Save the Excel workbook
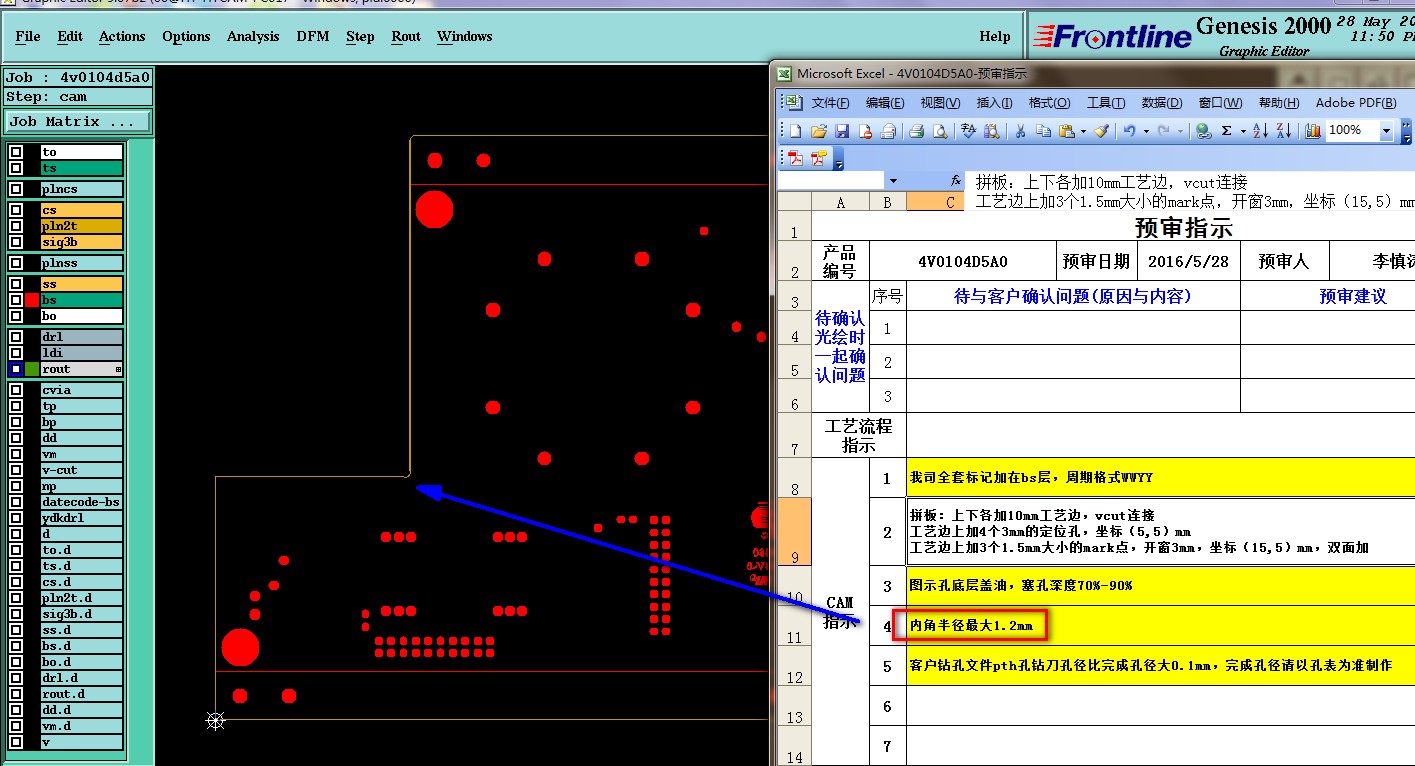1415x766 pixels. [x=842, y=131]
